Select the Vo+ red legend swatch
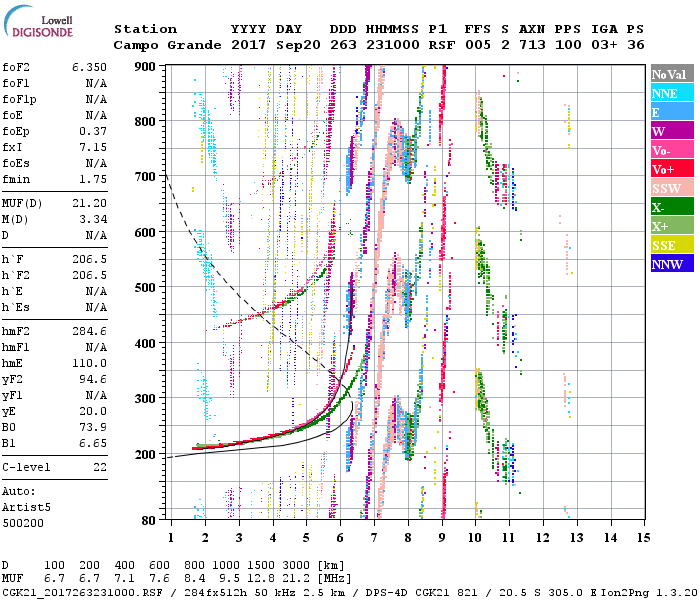700x600 pixels. click(x=672, y=169)
